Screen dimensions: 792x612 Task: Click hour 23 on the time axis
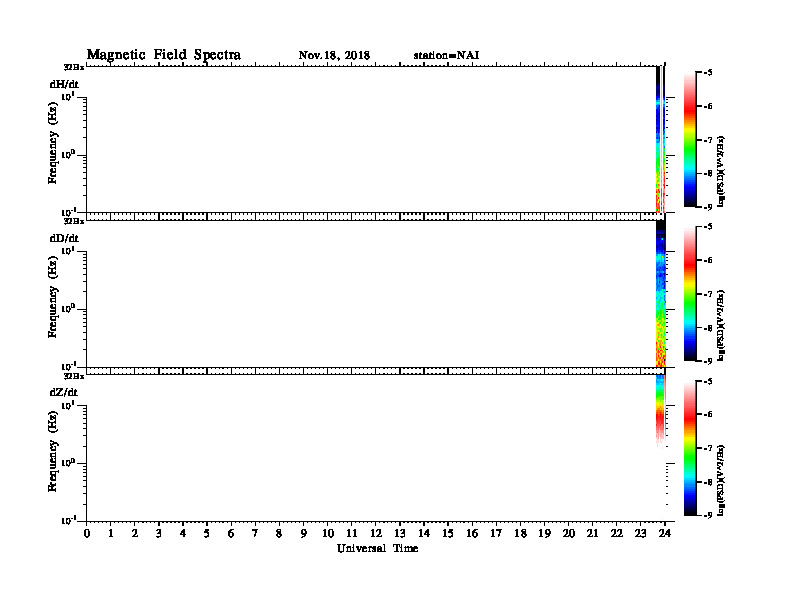pyautogui.click(x=641, y=534)
